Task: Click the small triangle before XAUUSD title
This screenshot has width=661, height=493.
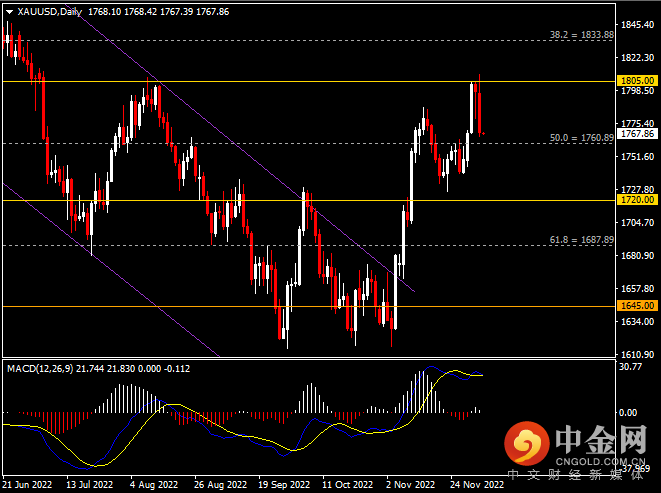Action: point(7,12)
